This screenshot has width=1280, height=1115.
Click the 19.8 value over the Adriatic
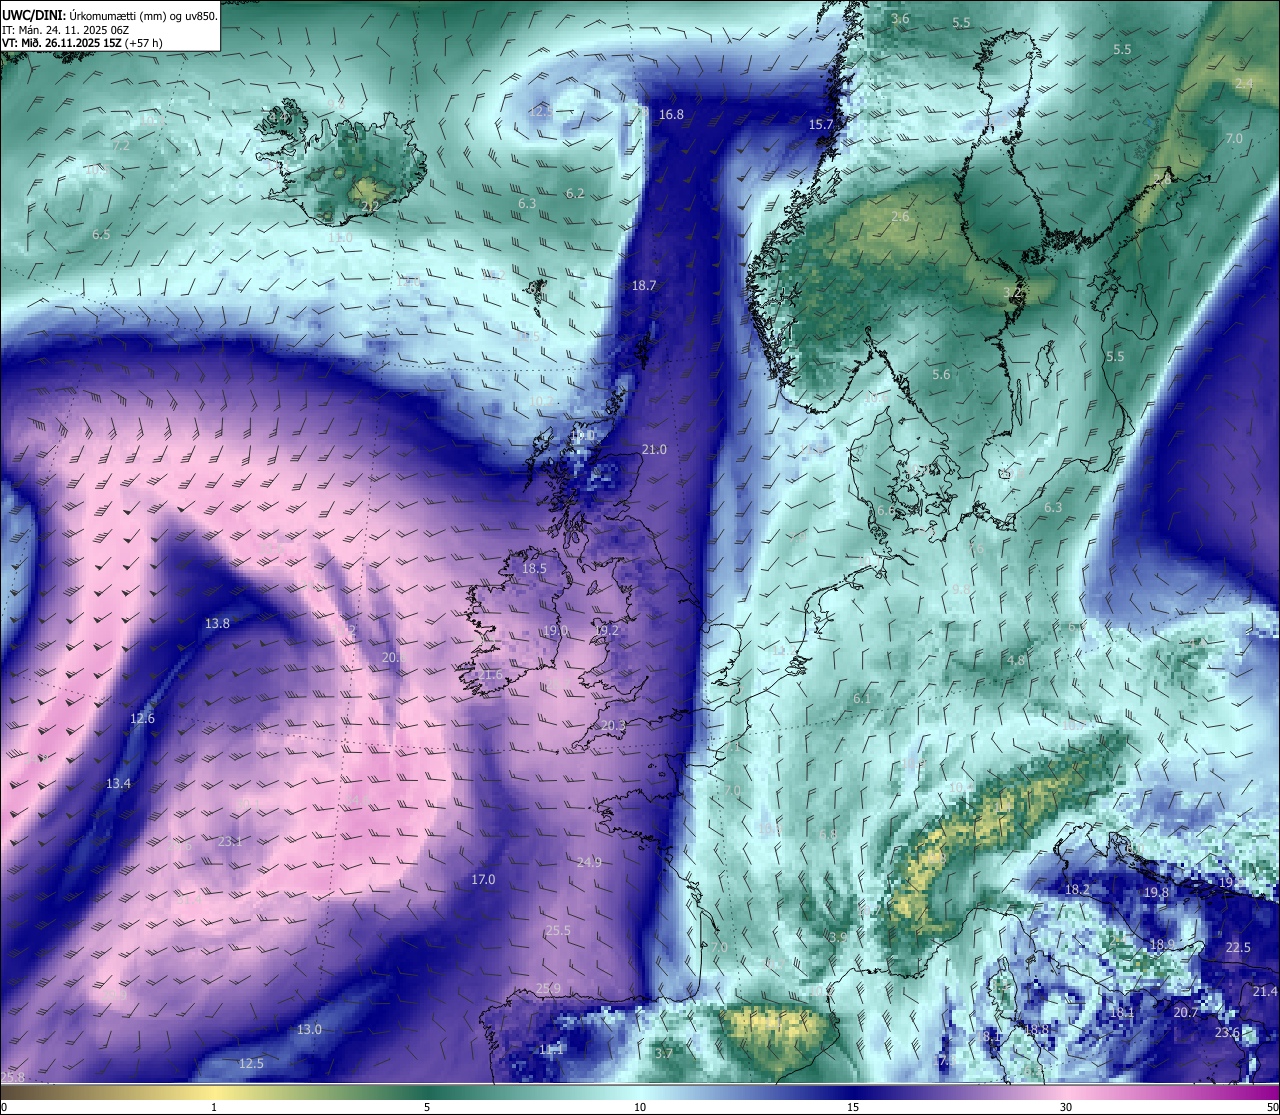(x=1156, y=893)
